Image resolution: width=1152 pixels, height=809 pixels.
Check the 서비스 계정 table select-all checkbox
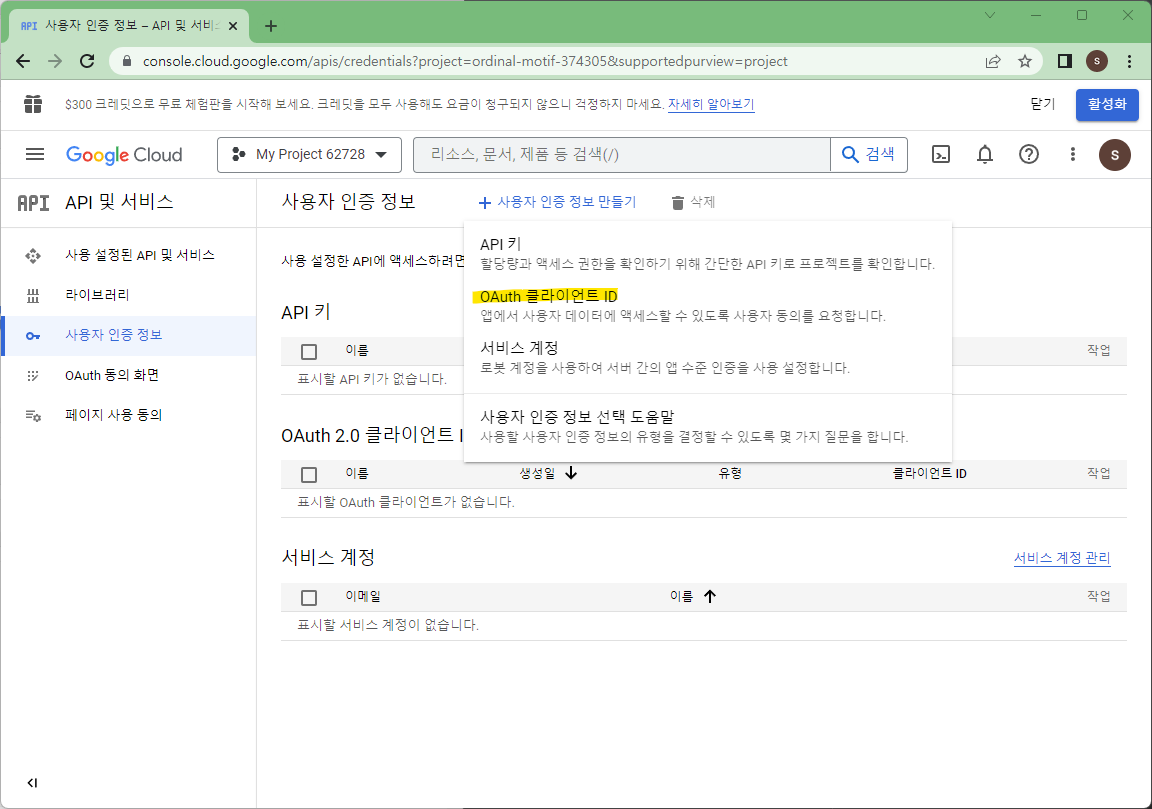click(x=309, y=598)
